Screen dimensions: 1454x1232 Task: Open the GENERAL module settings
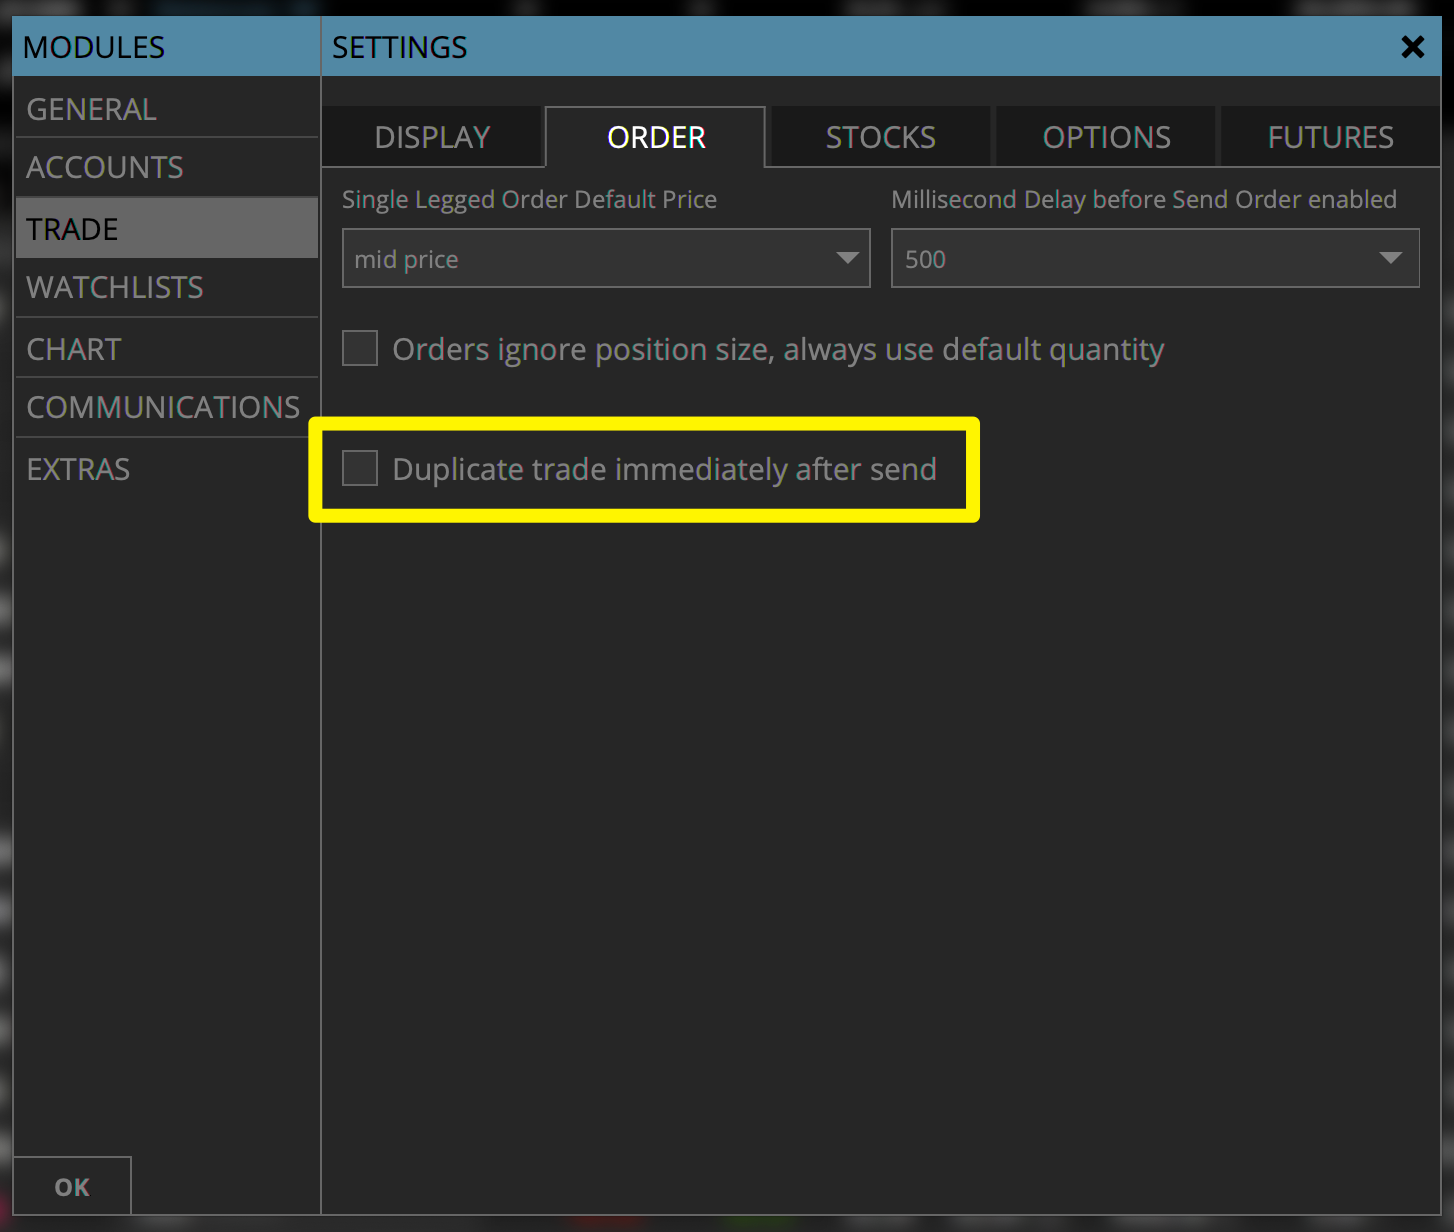91,108
